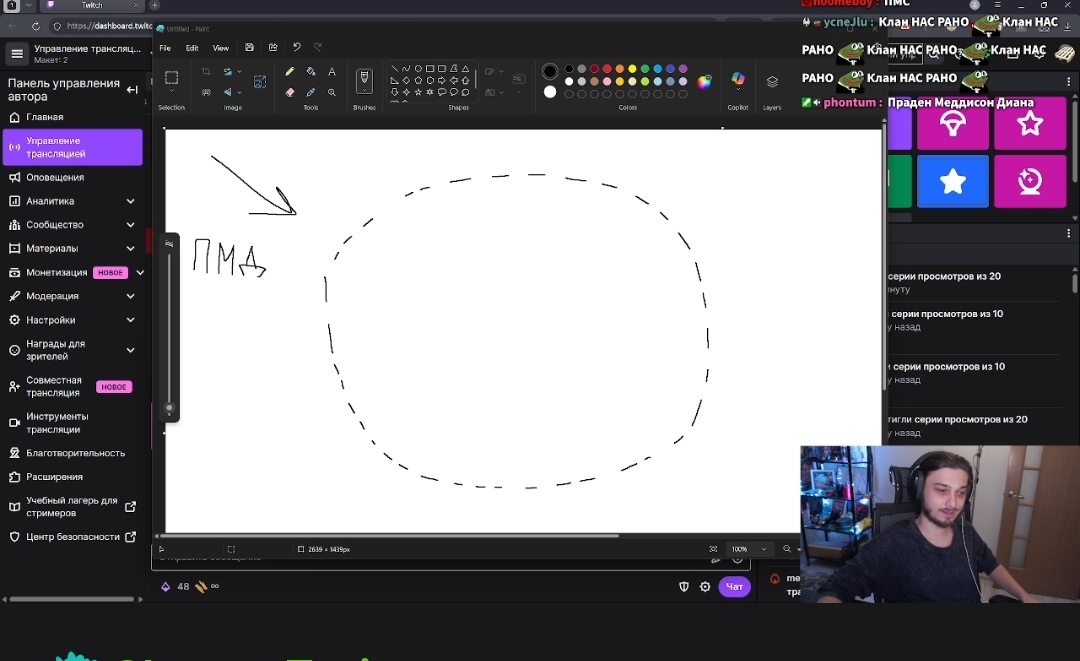Screen dimensions: 1080x661
Task: Pick the Oval shape in Shapes gallery
Action: (x=418, y=69)
